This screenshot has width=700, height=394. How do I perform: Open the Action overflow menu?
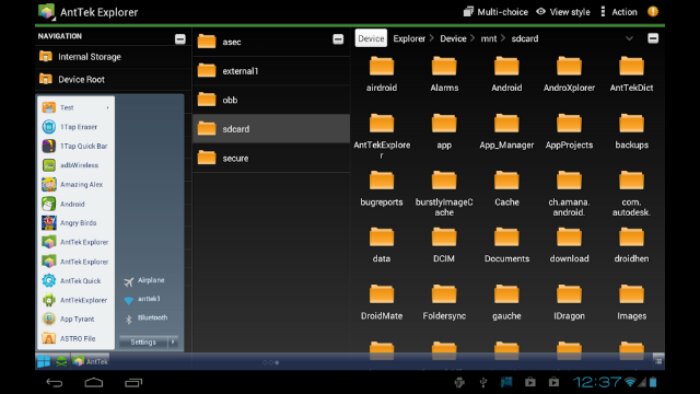coord(619,12)
